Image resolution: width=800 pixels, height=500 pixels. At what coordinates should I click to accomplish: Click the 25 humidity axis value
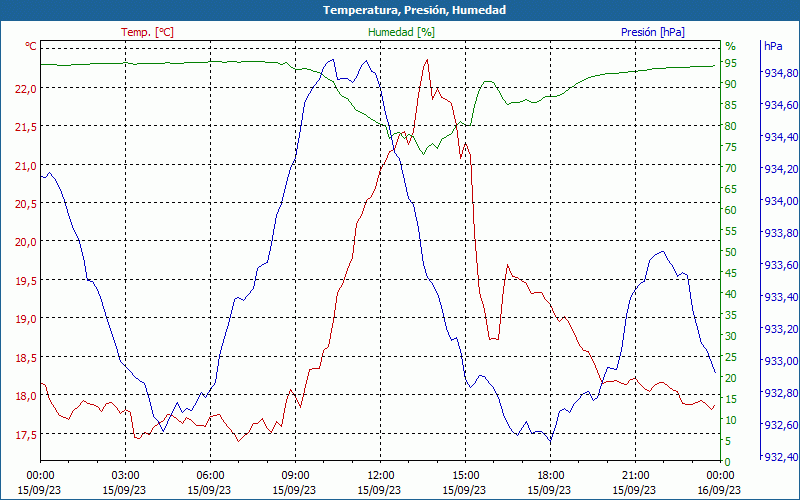click(731, 357)
